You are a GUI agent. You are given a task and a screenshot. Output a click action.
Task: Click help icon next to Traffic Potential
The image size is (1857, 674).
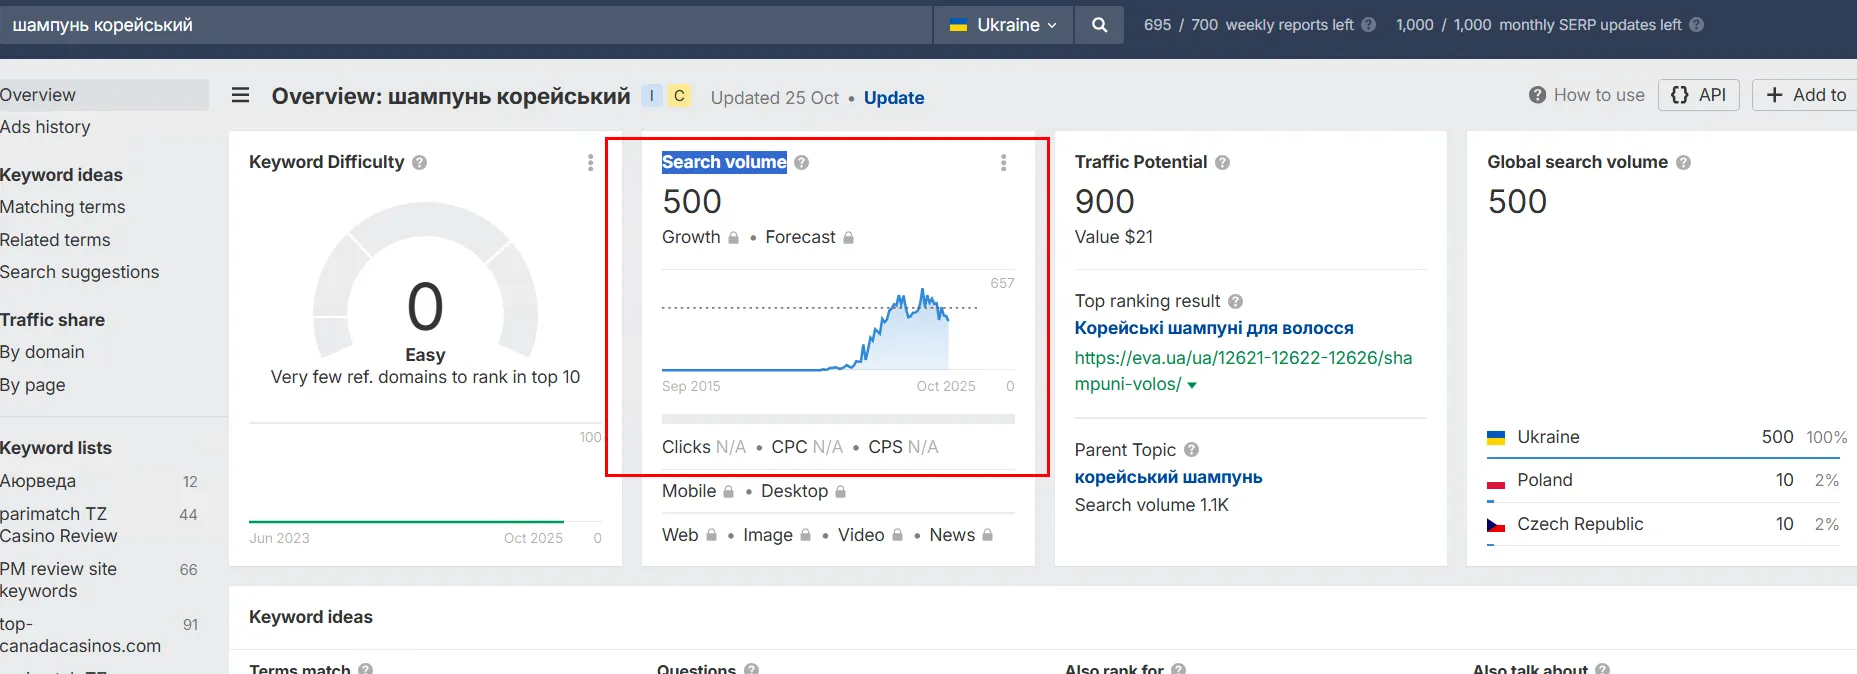point(1222,162)
